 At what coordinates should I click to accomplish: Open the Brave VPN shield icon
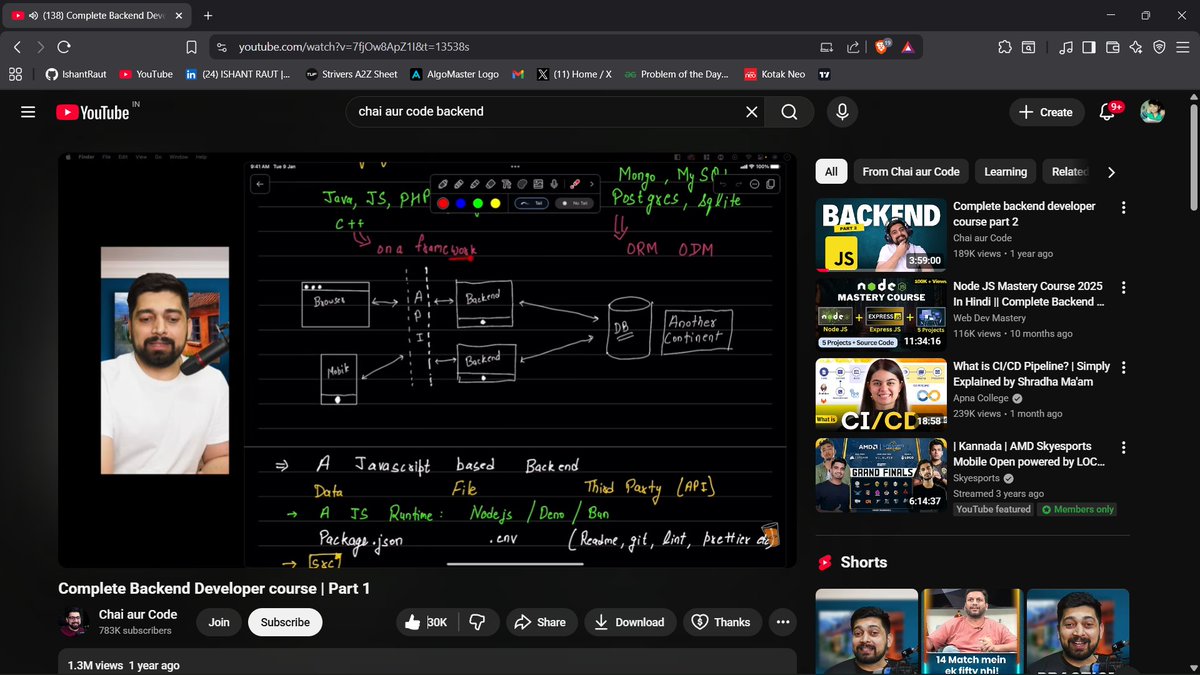click(1159, 47)
